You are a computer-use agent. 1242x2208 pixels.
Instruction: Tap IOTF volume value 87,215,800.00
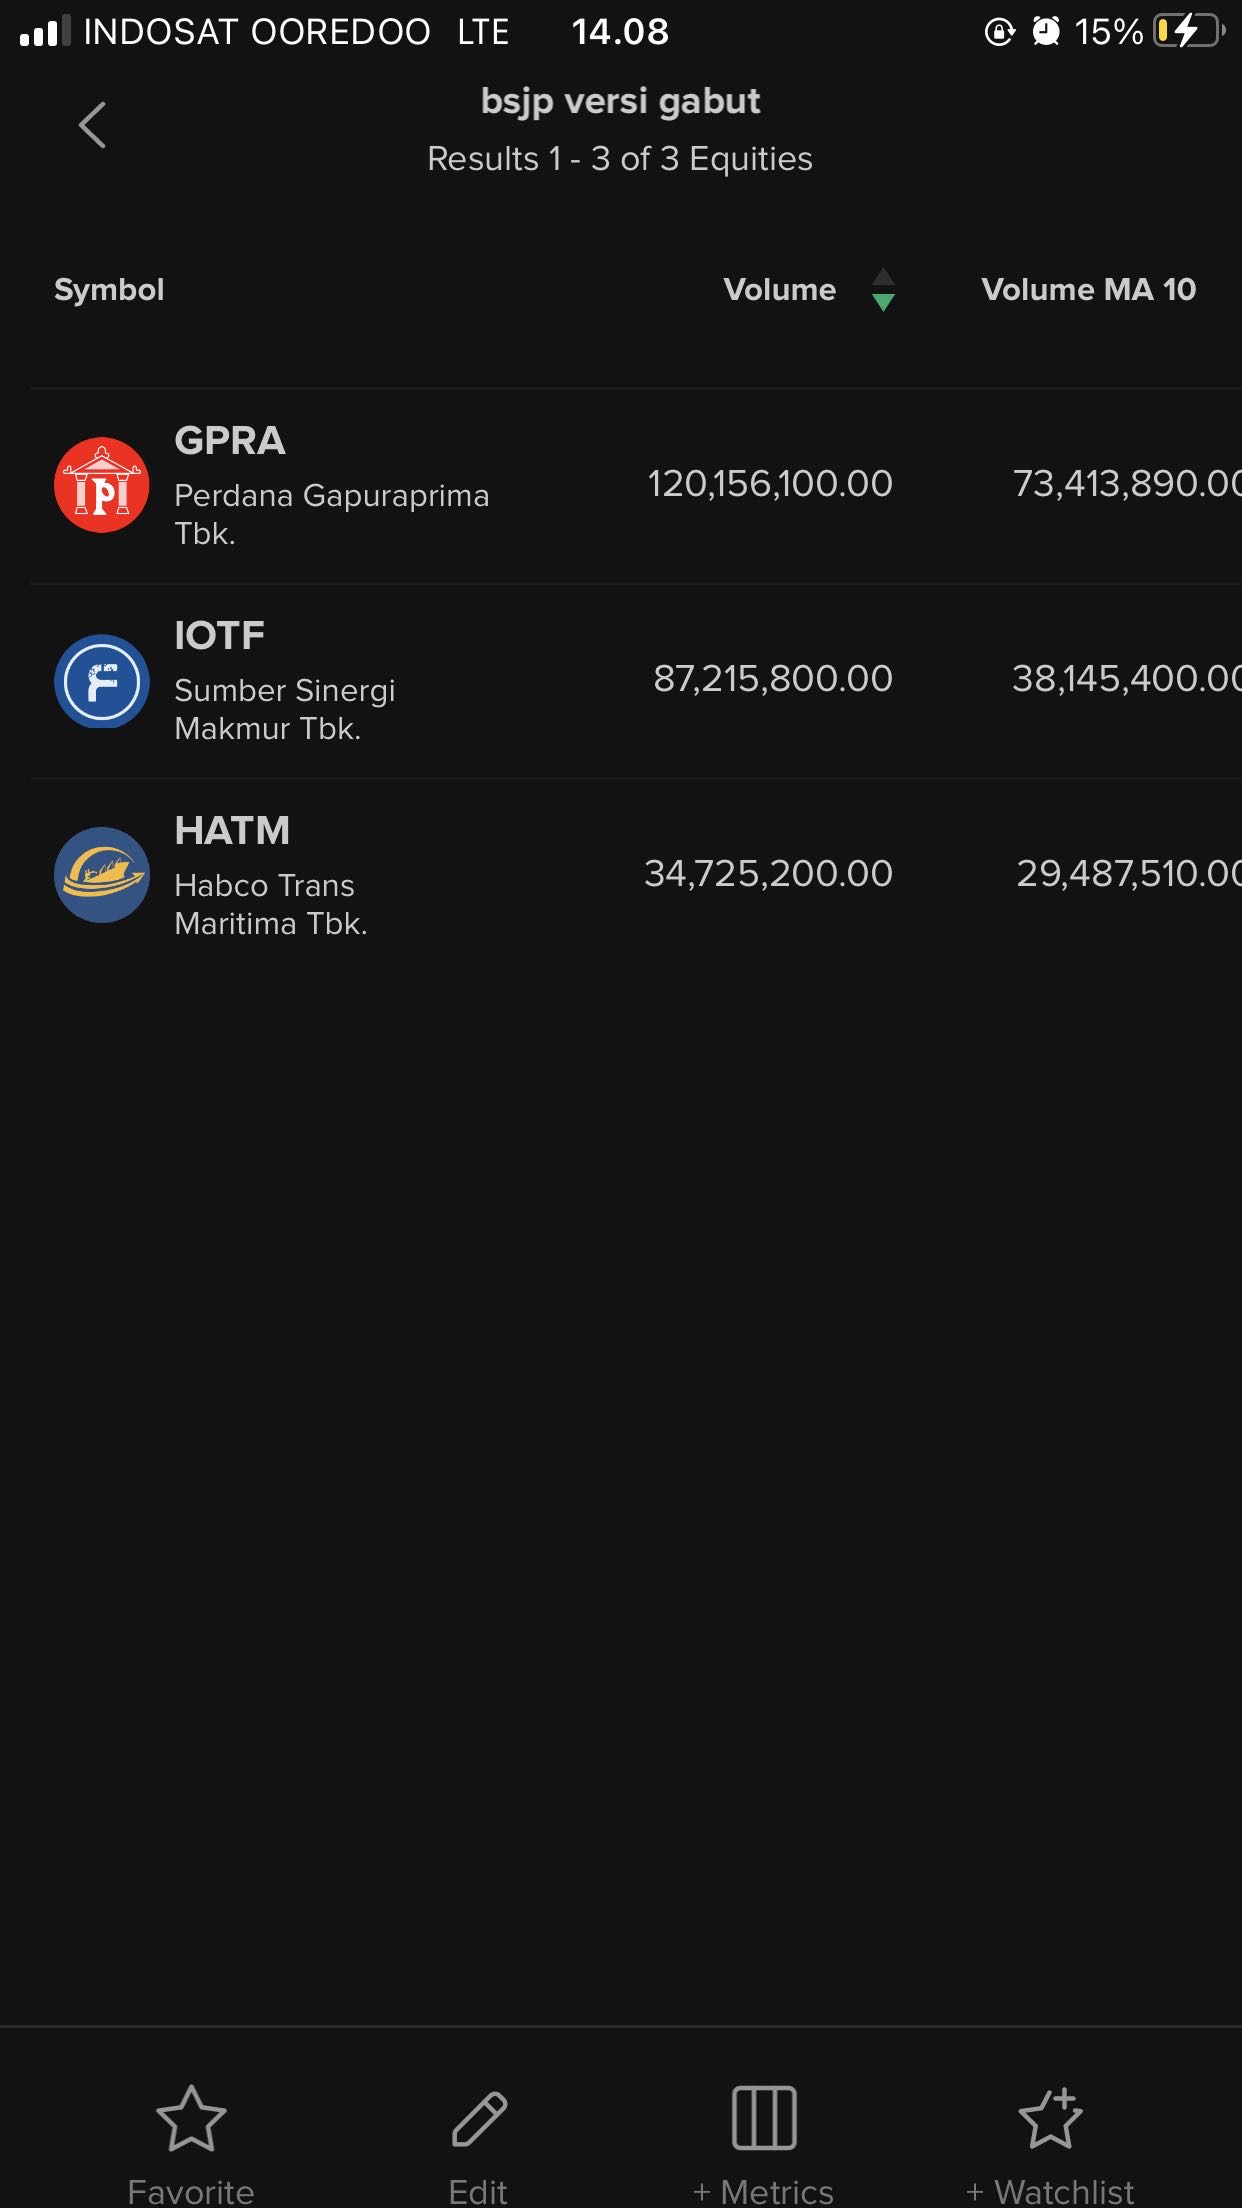[x=773, y=679]
